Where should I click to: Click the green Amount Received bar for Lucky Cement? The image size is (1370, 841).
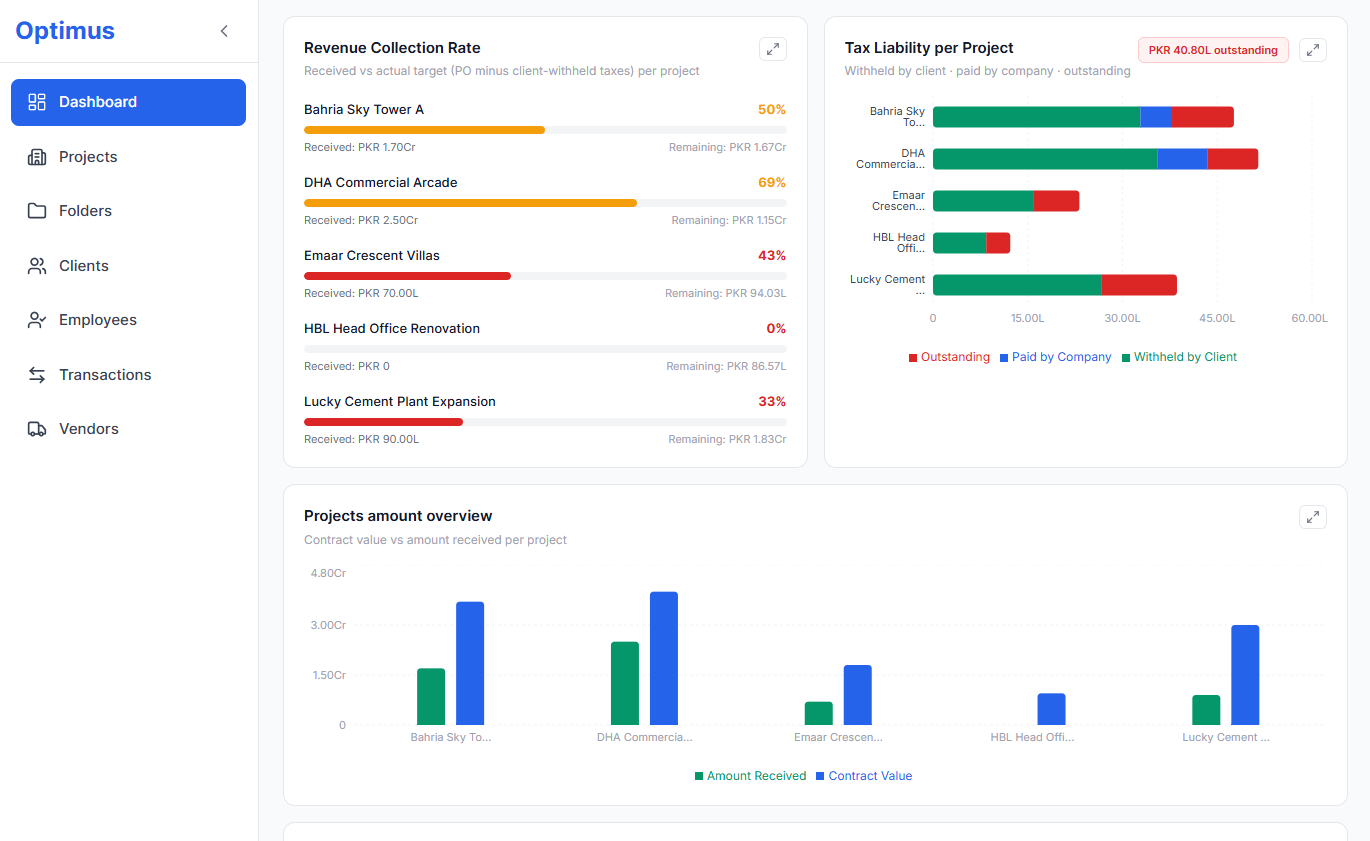point(1206,710)
